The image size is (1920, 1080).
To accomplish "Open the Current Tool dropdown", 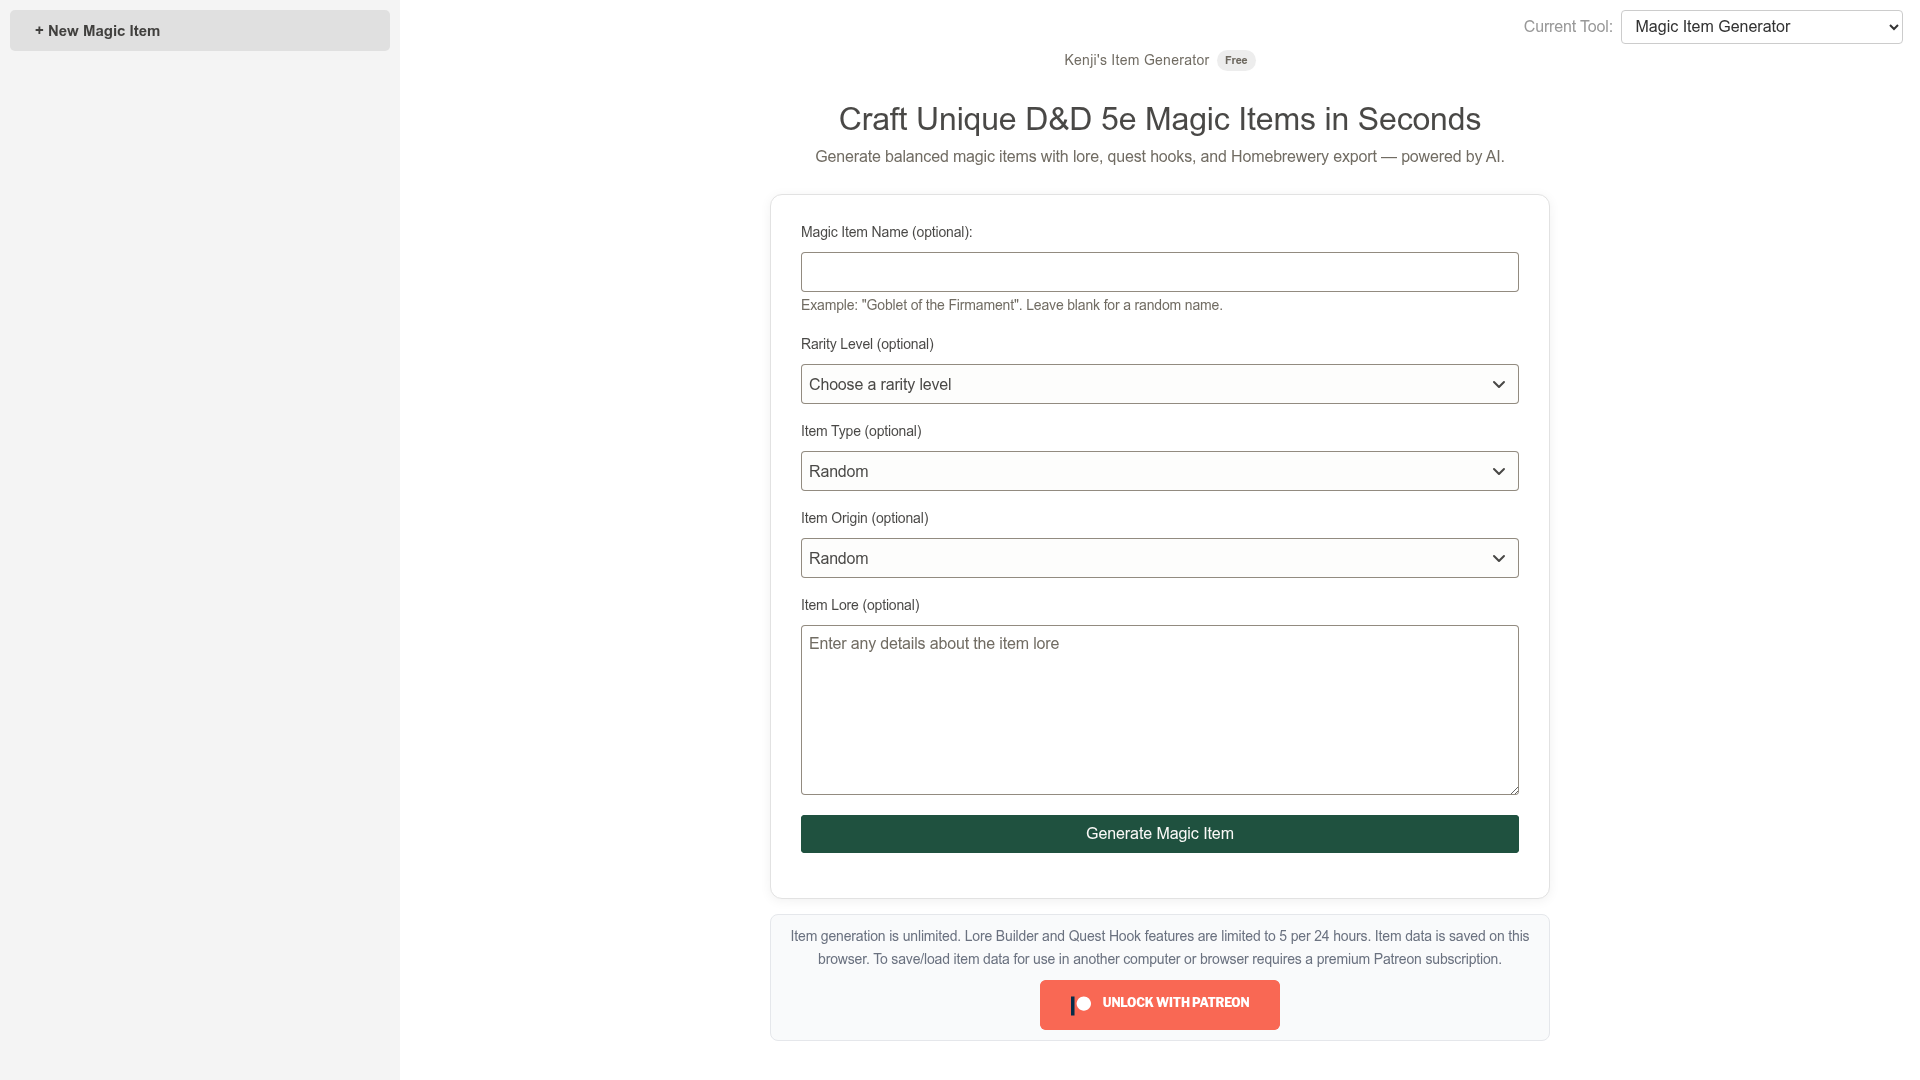I will point(1761,27).
